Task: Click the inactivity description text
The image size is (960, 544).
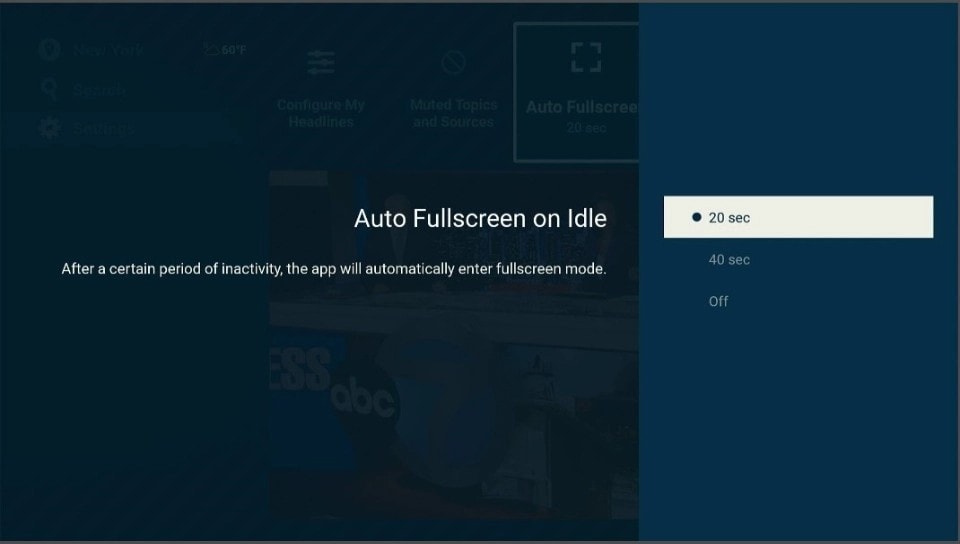Action: click(x=334, y=269)
